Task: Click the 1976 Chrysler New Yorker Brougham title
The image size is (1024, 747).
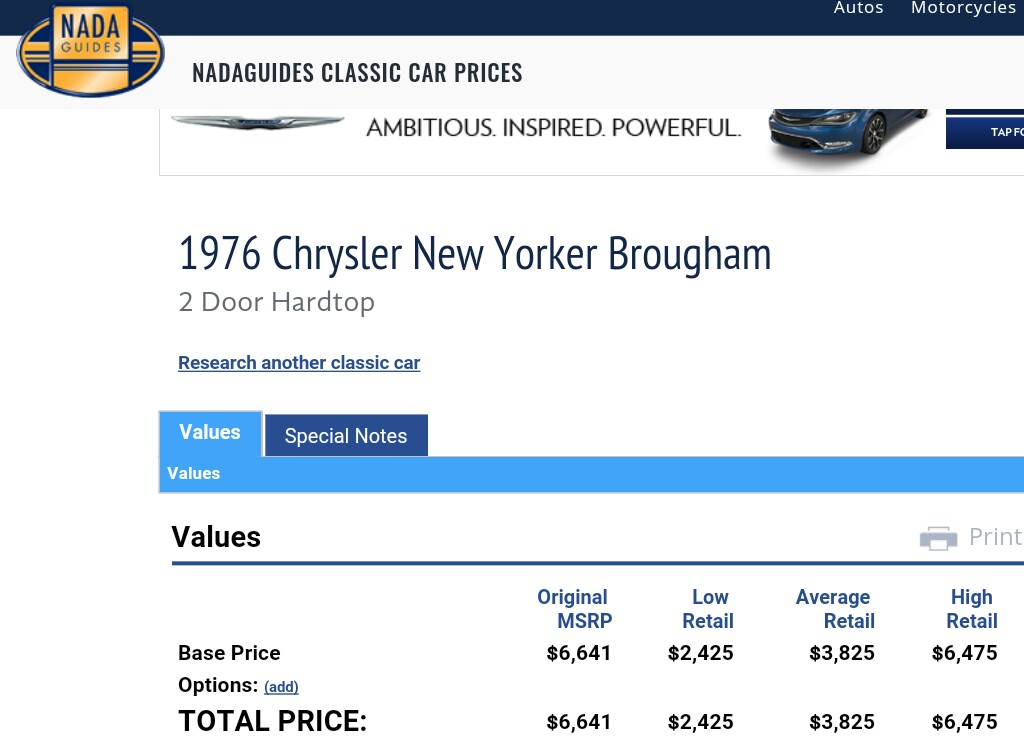Action: (x=475, y=254)
